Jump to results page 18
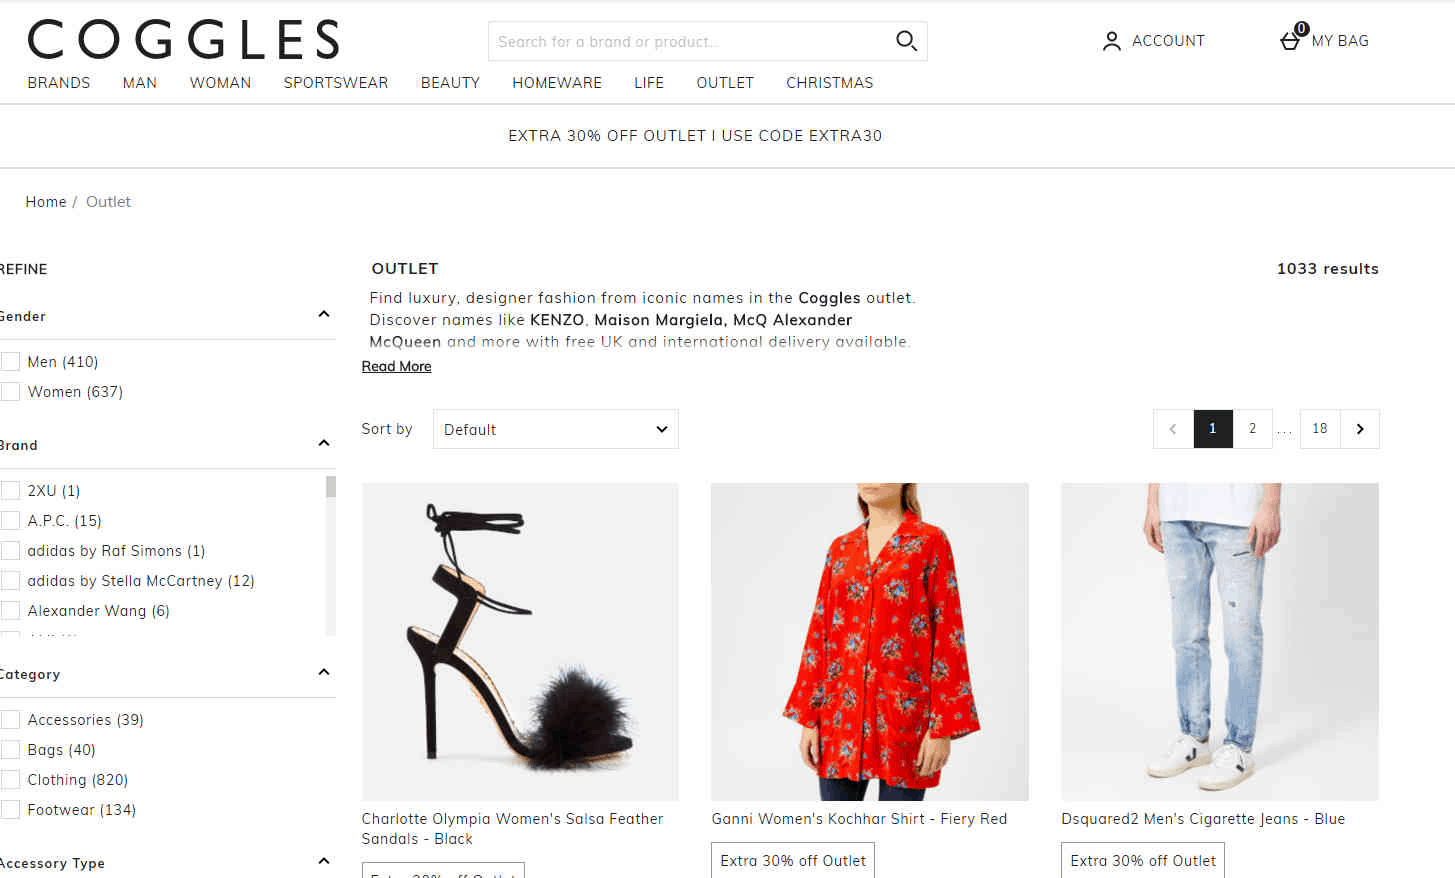This screenshot has height=878, width=1455. 1320,429
